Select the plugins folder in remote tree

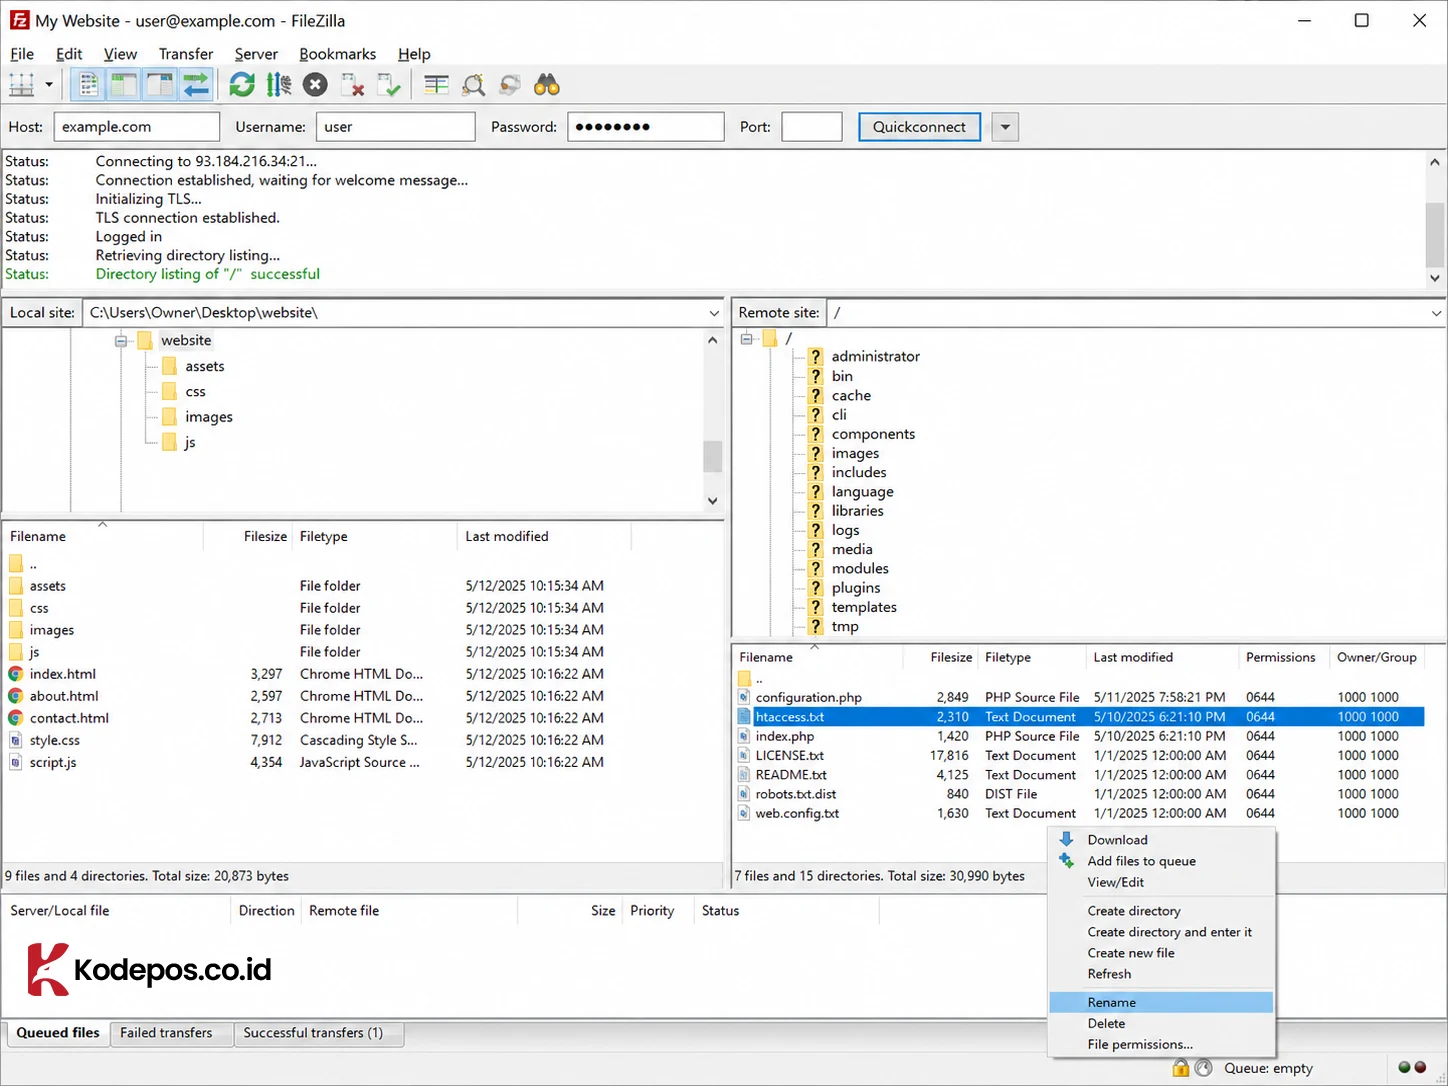pyautogui.click(x=856, y=588)
